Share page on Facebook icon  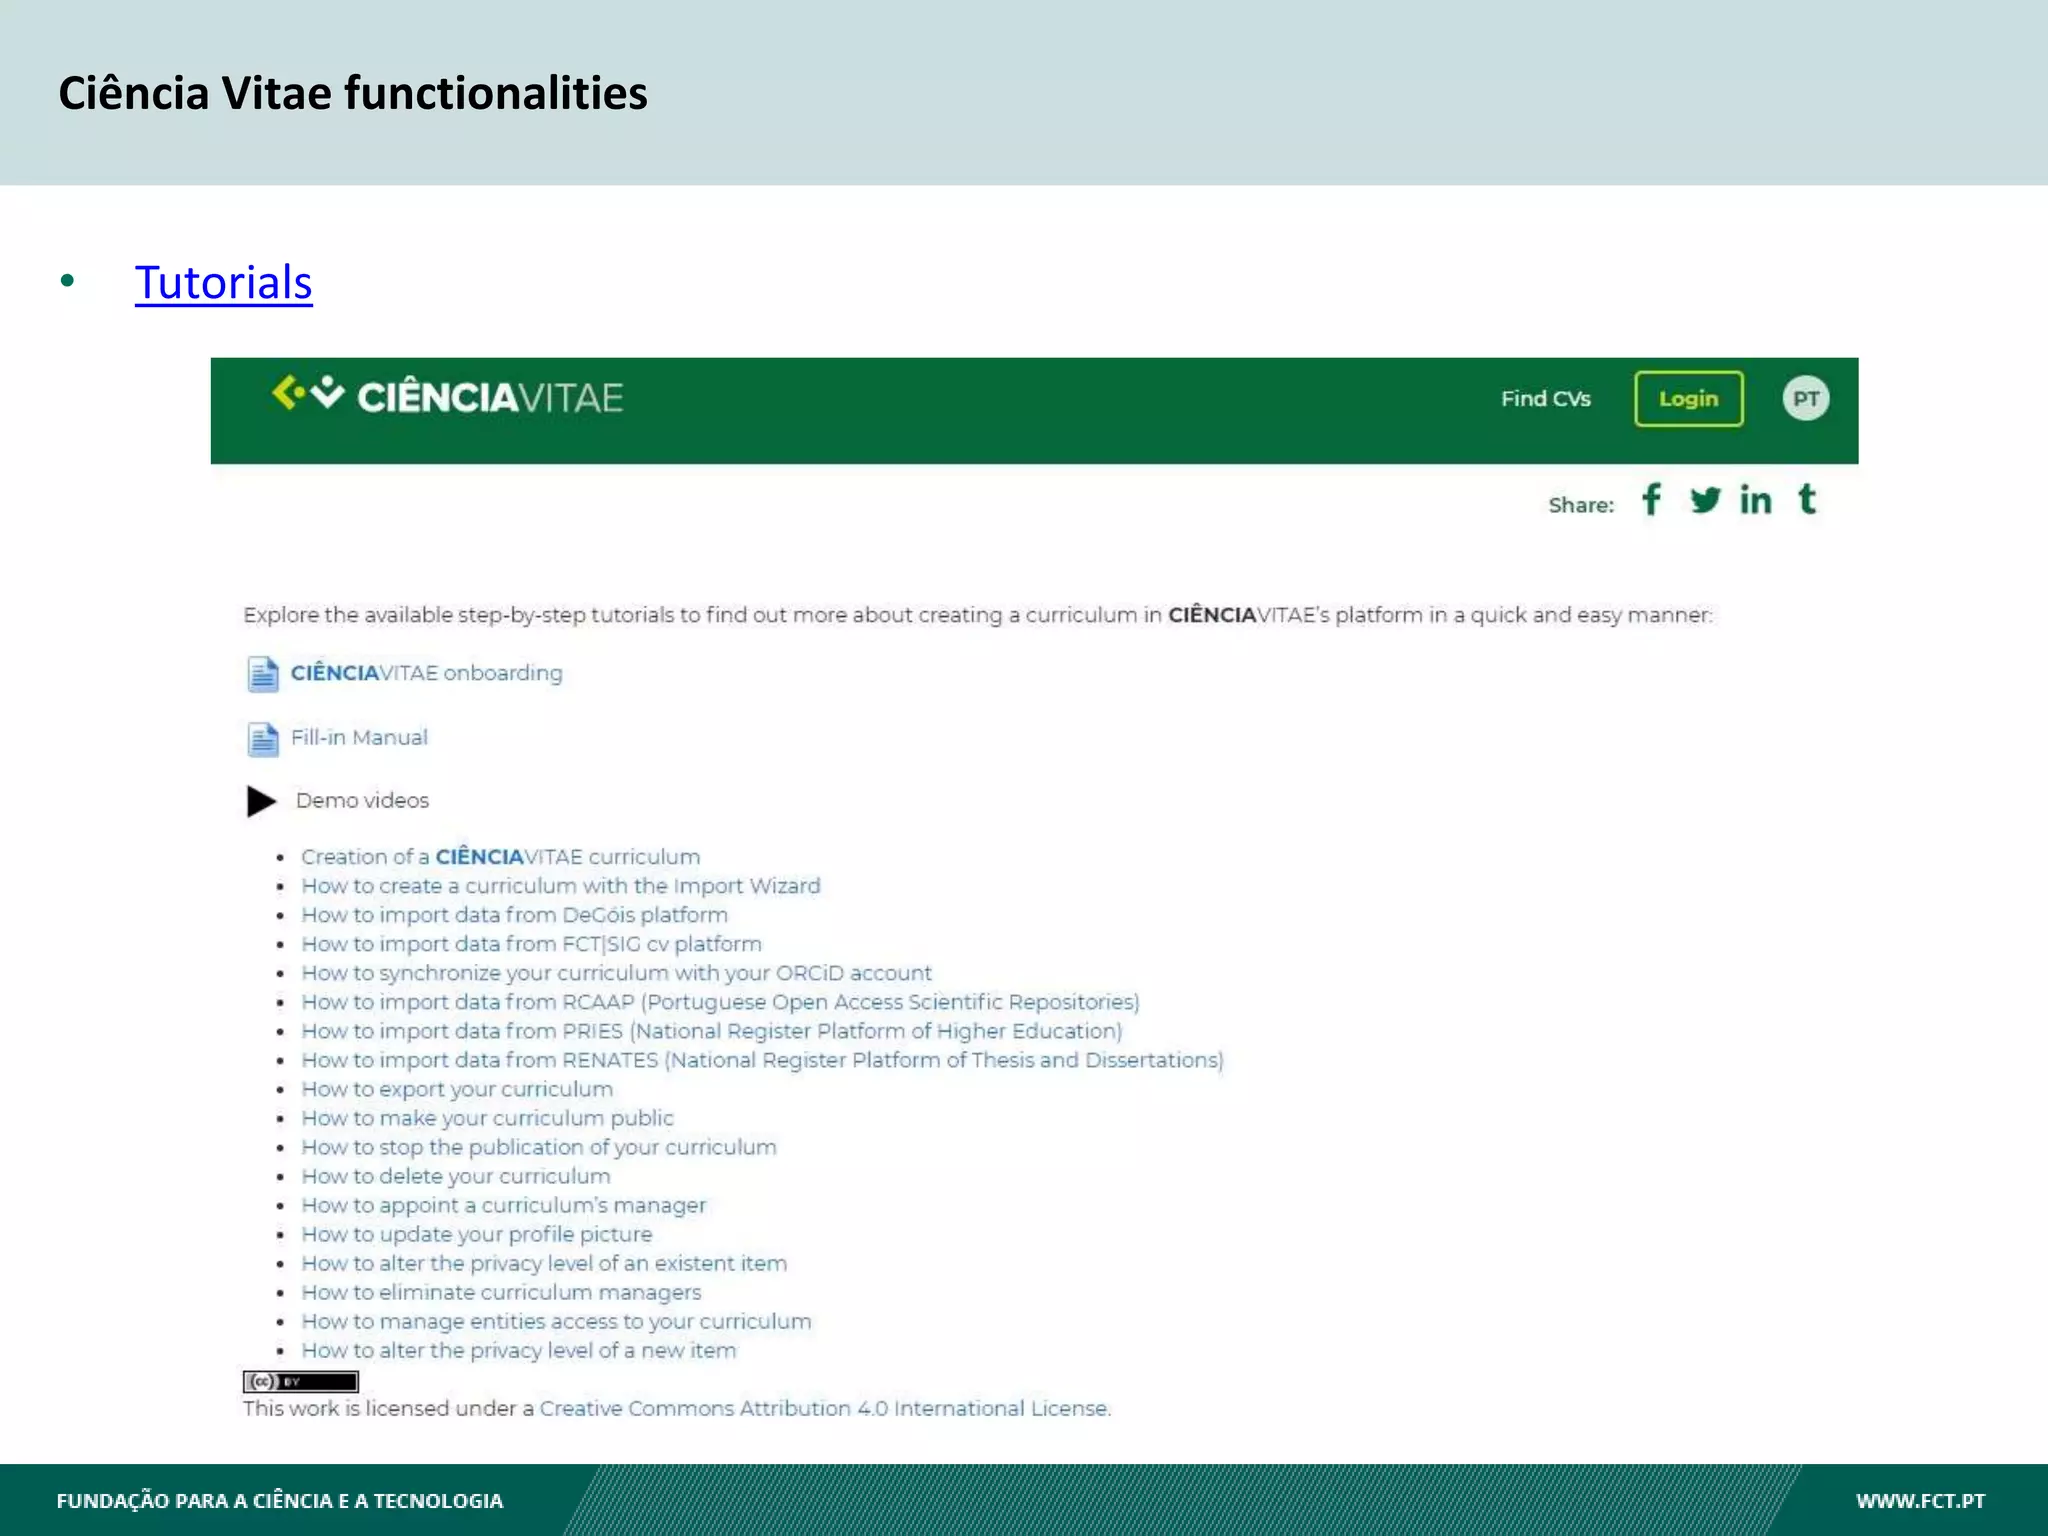(1652, 499)
